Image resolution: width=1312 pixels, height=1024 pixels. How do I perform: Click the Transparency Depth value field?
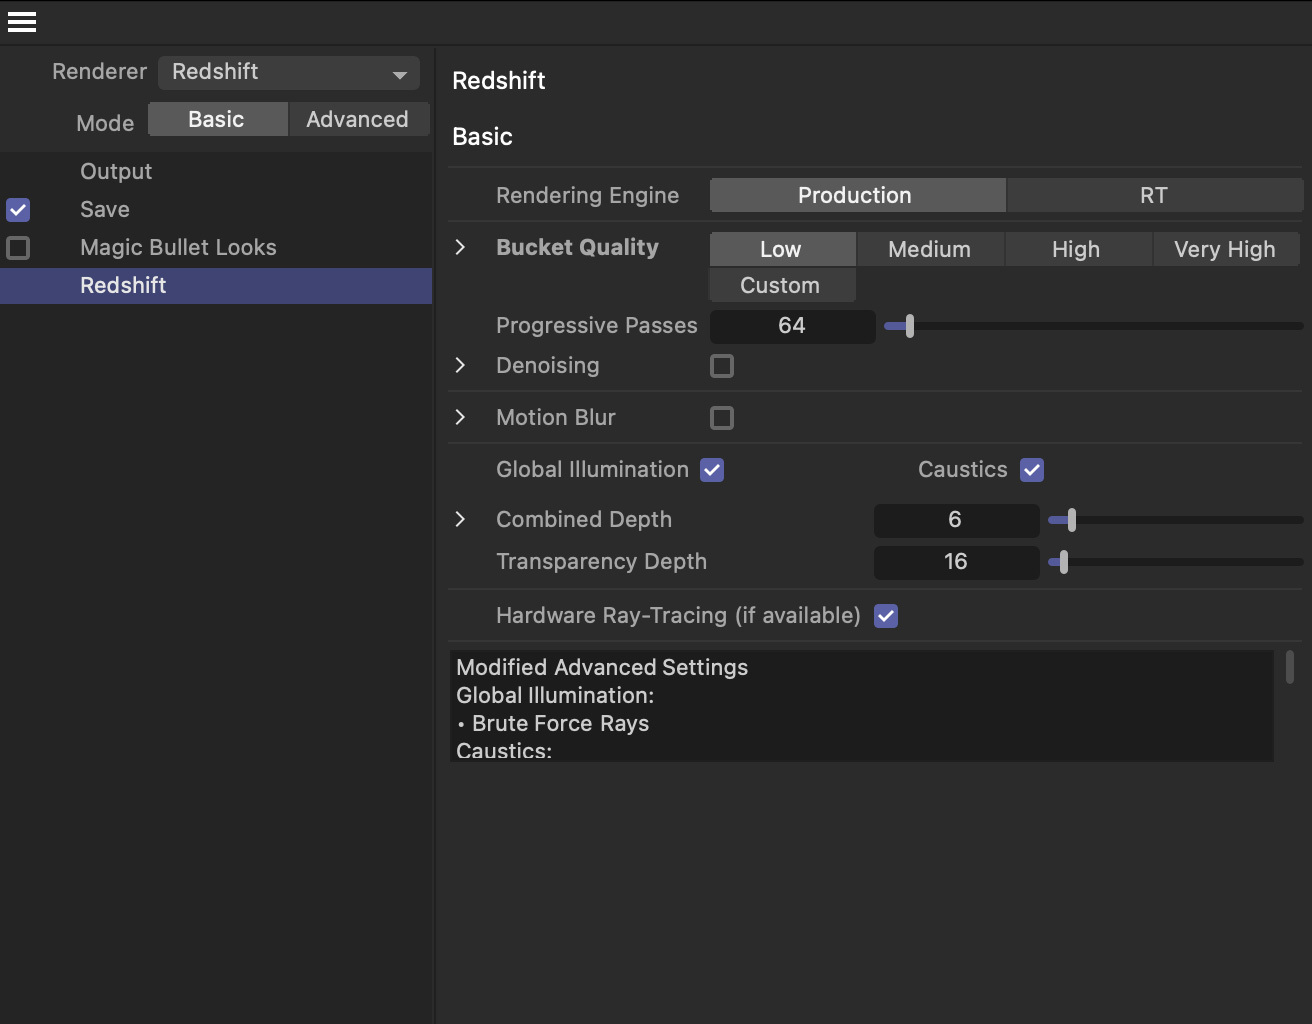click(x=956, y=562)
